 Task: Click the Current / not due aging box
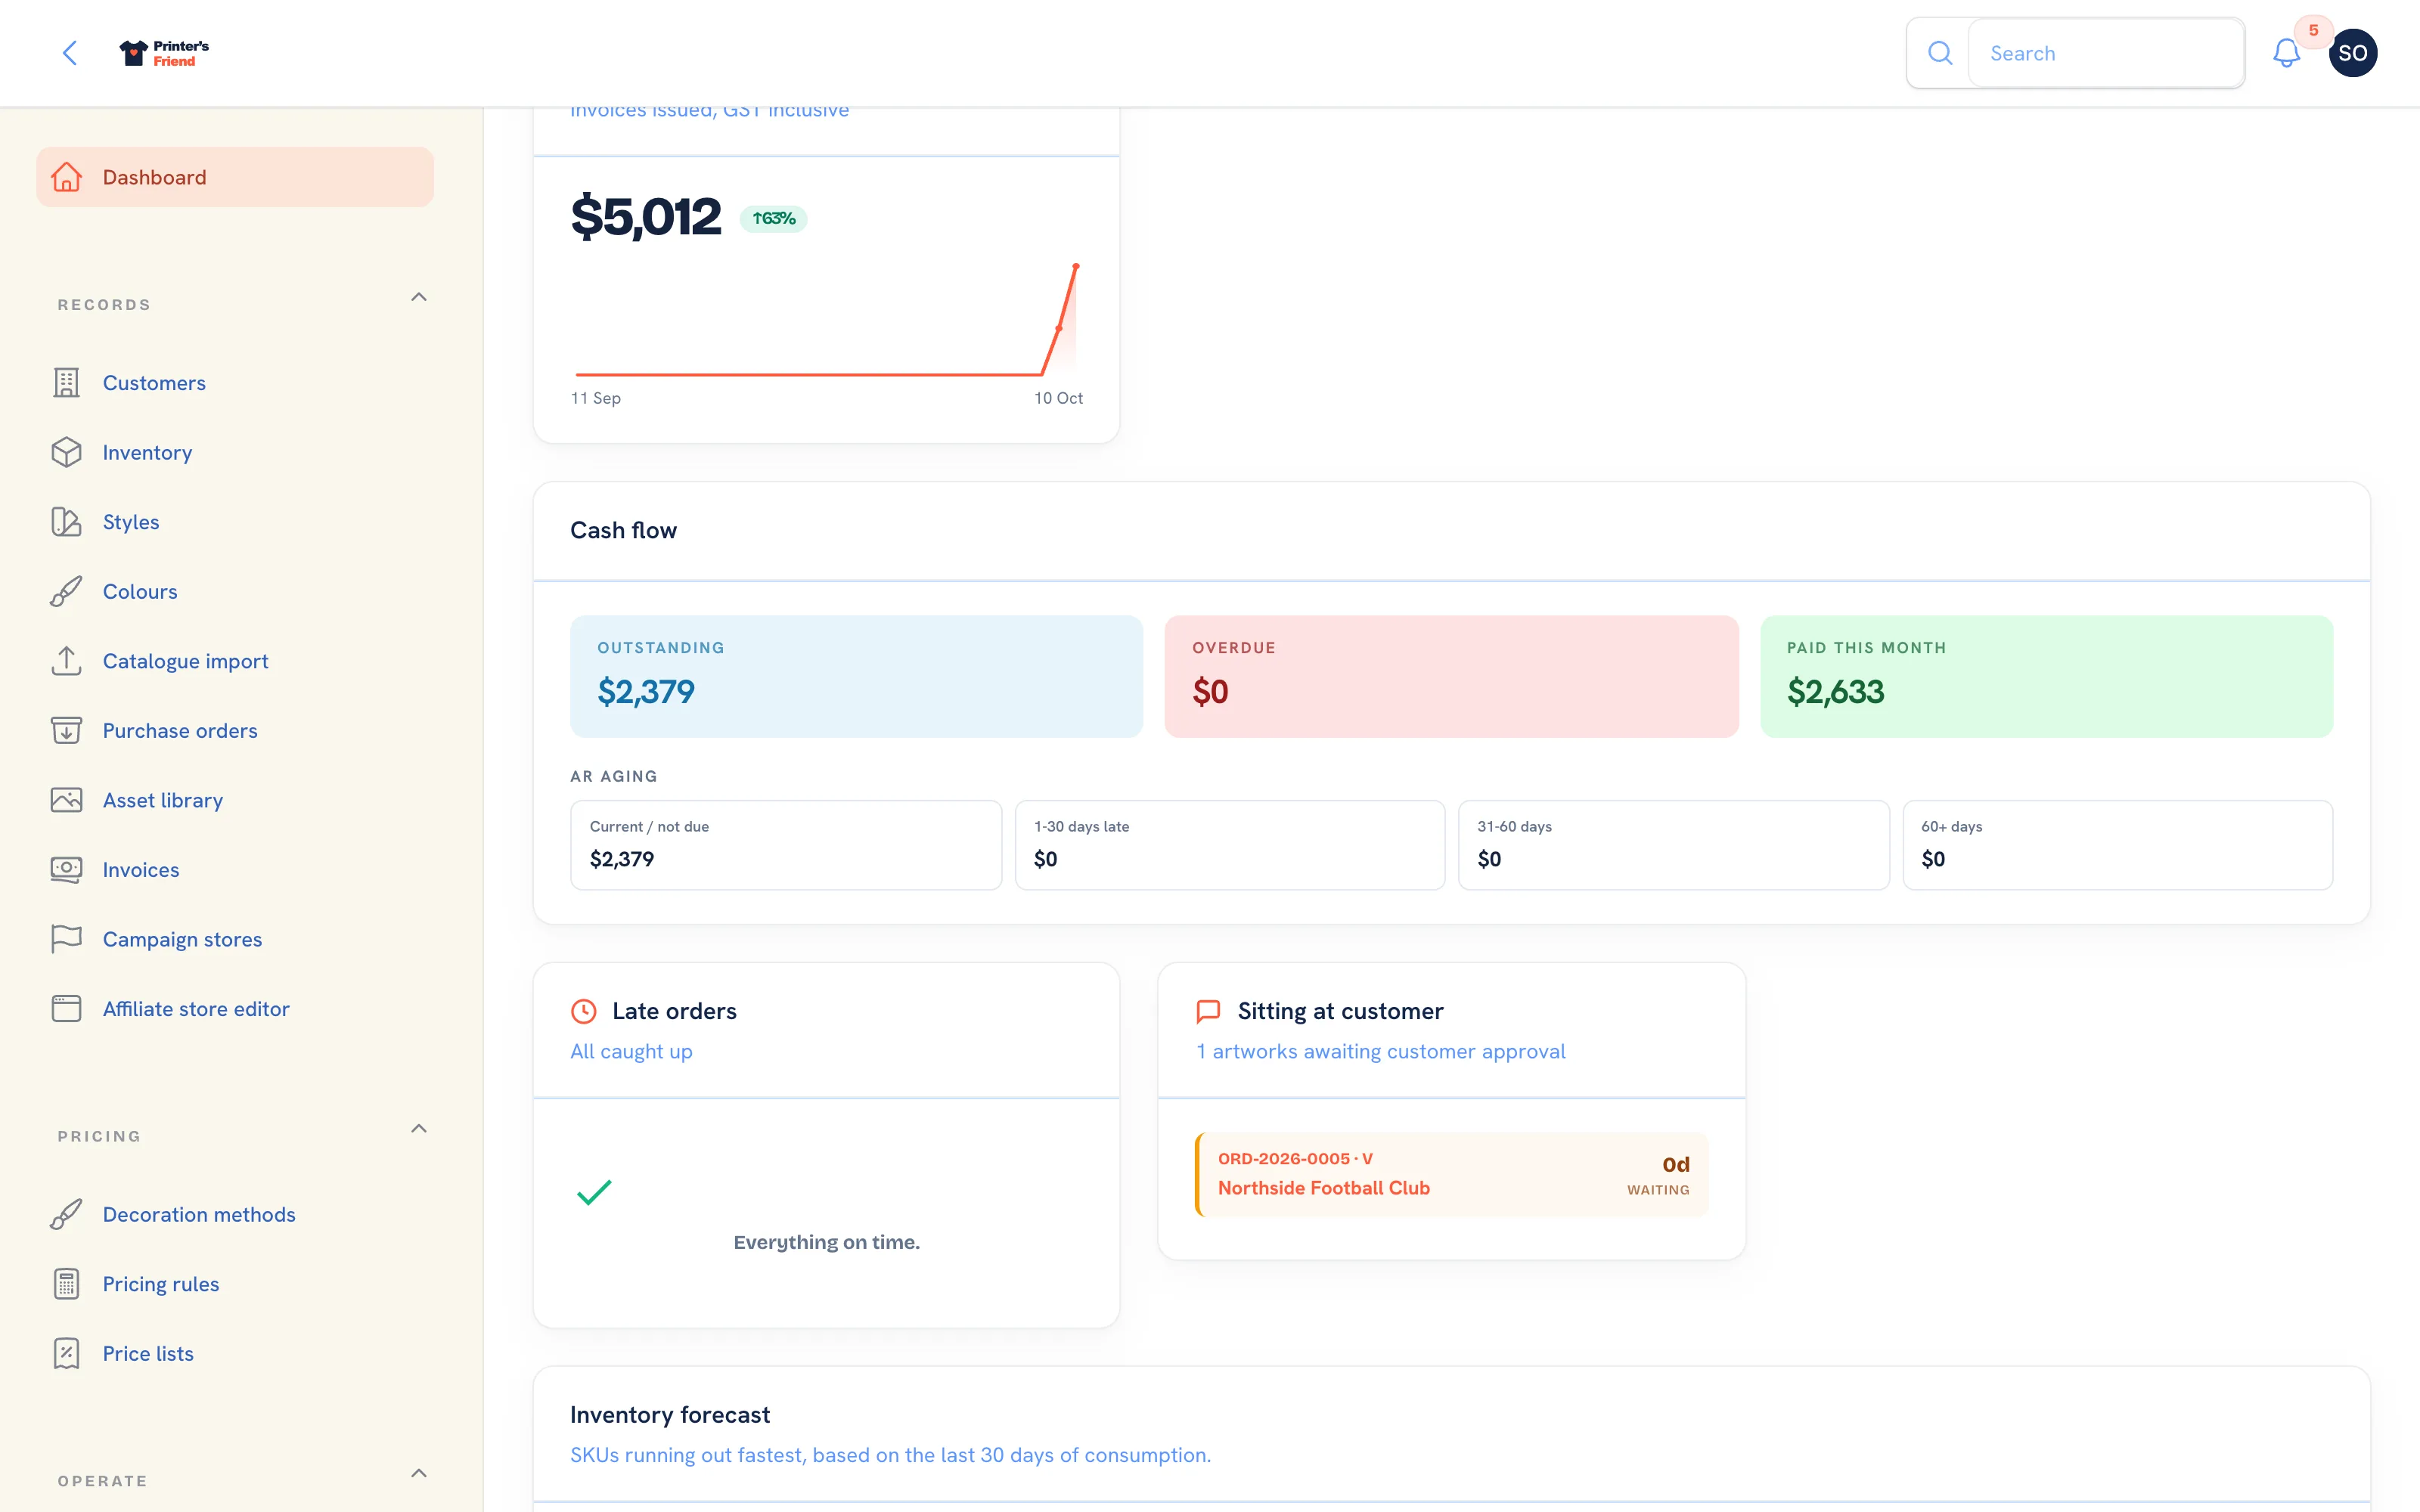pyautogui.click(x=786, y=844)
